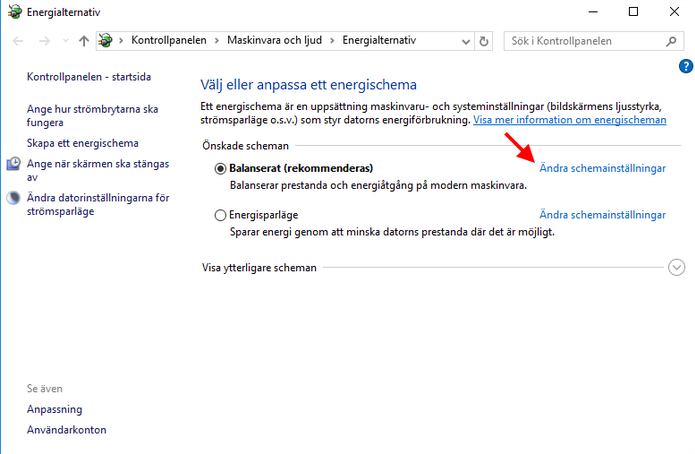Open Anpassning link under Se även
This screenshot has height=454, width=695.
[x=55, y=409]
